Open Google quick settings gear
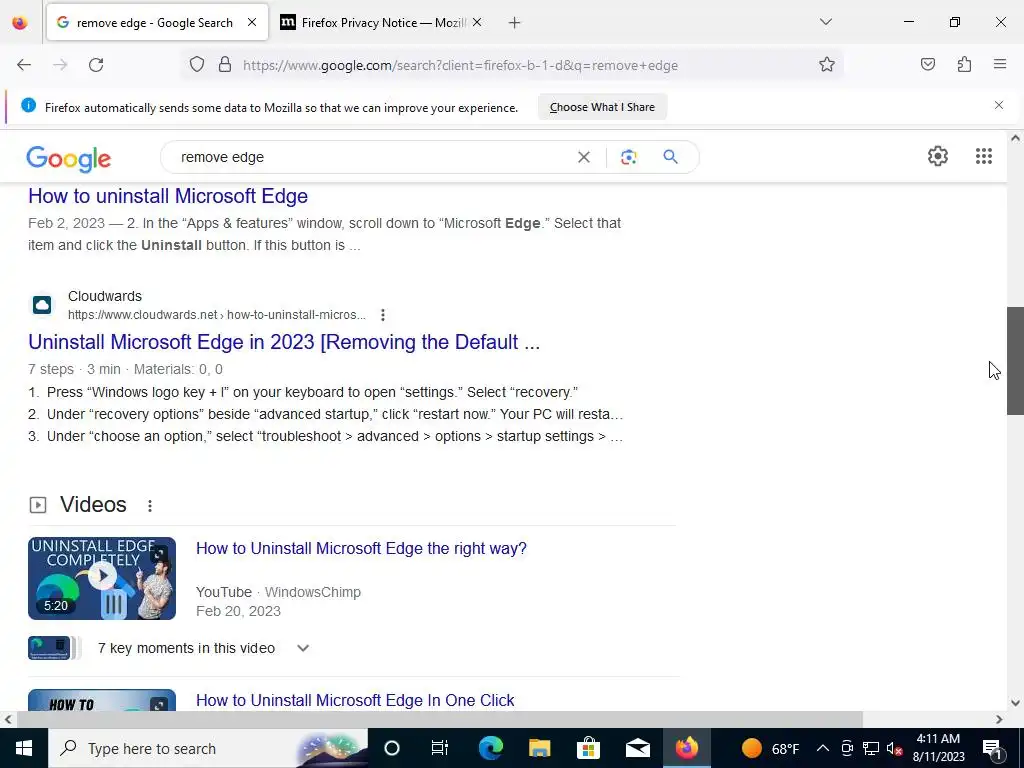 click(938, 156)
